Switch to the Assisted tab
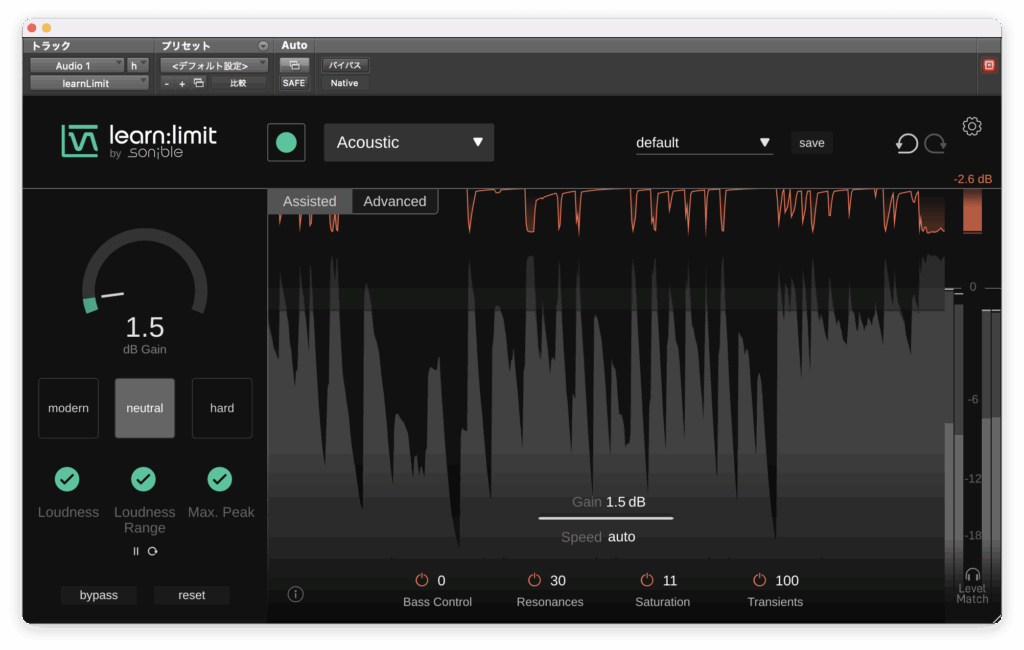 310,201
